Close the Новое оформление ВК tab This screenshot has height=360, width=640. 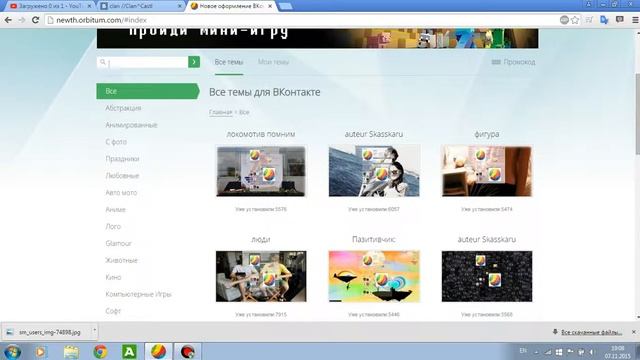(270, 6)
